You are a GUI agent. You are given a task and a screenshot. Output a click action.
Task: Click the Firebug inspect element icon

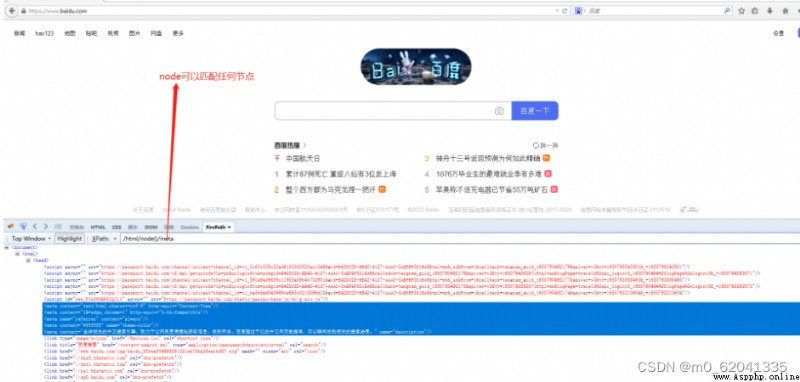click(23, 226)
